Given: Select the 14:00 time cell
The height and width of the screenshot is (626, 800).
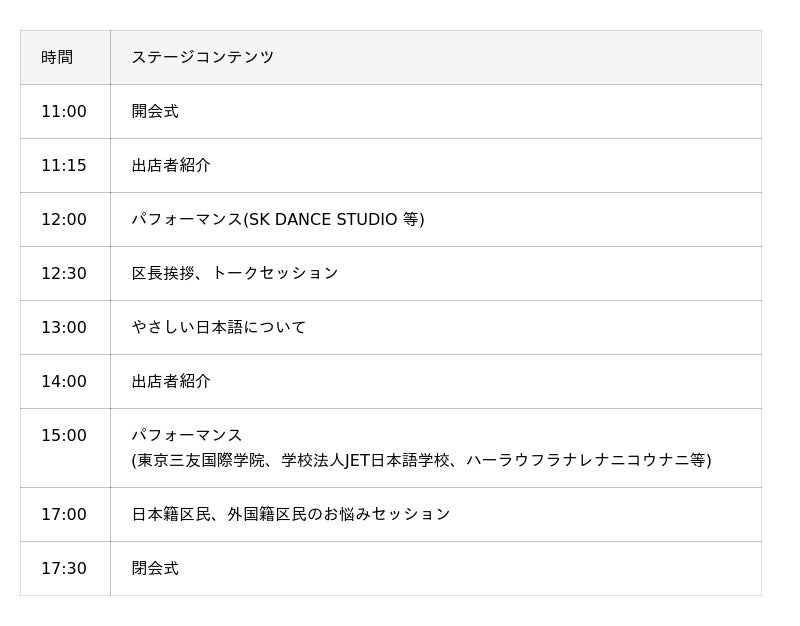Looking at the screenshot, I should point(64,382).
